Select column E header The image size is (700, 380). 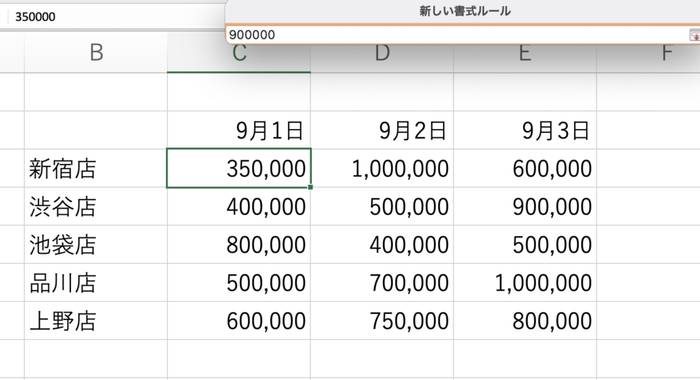[525, 53]
